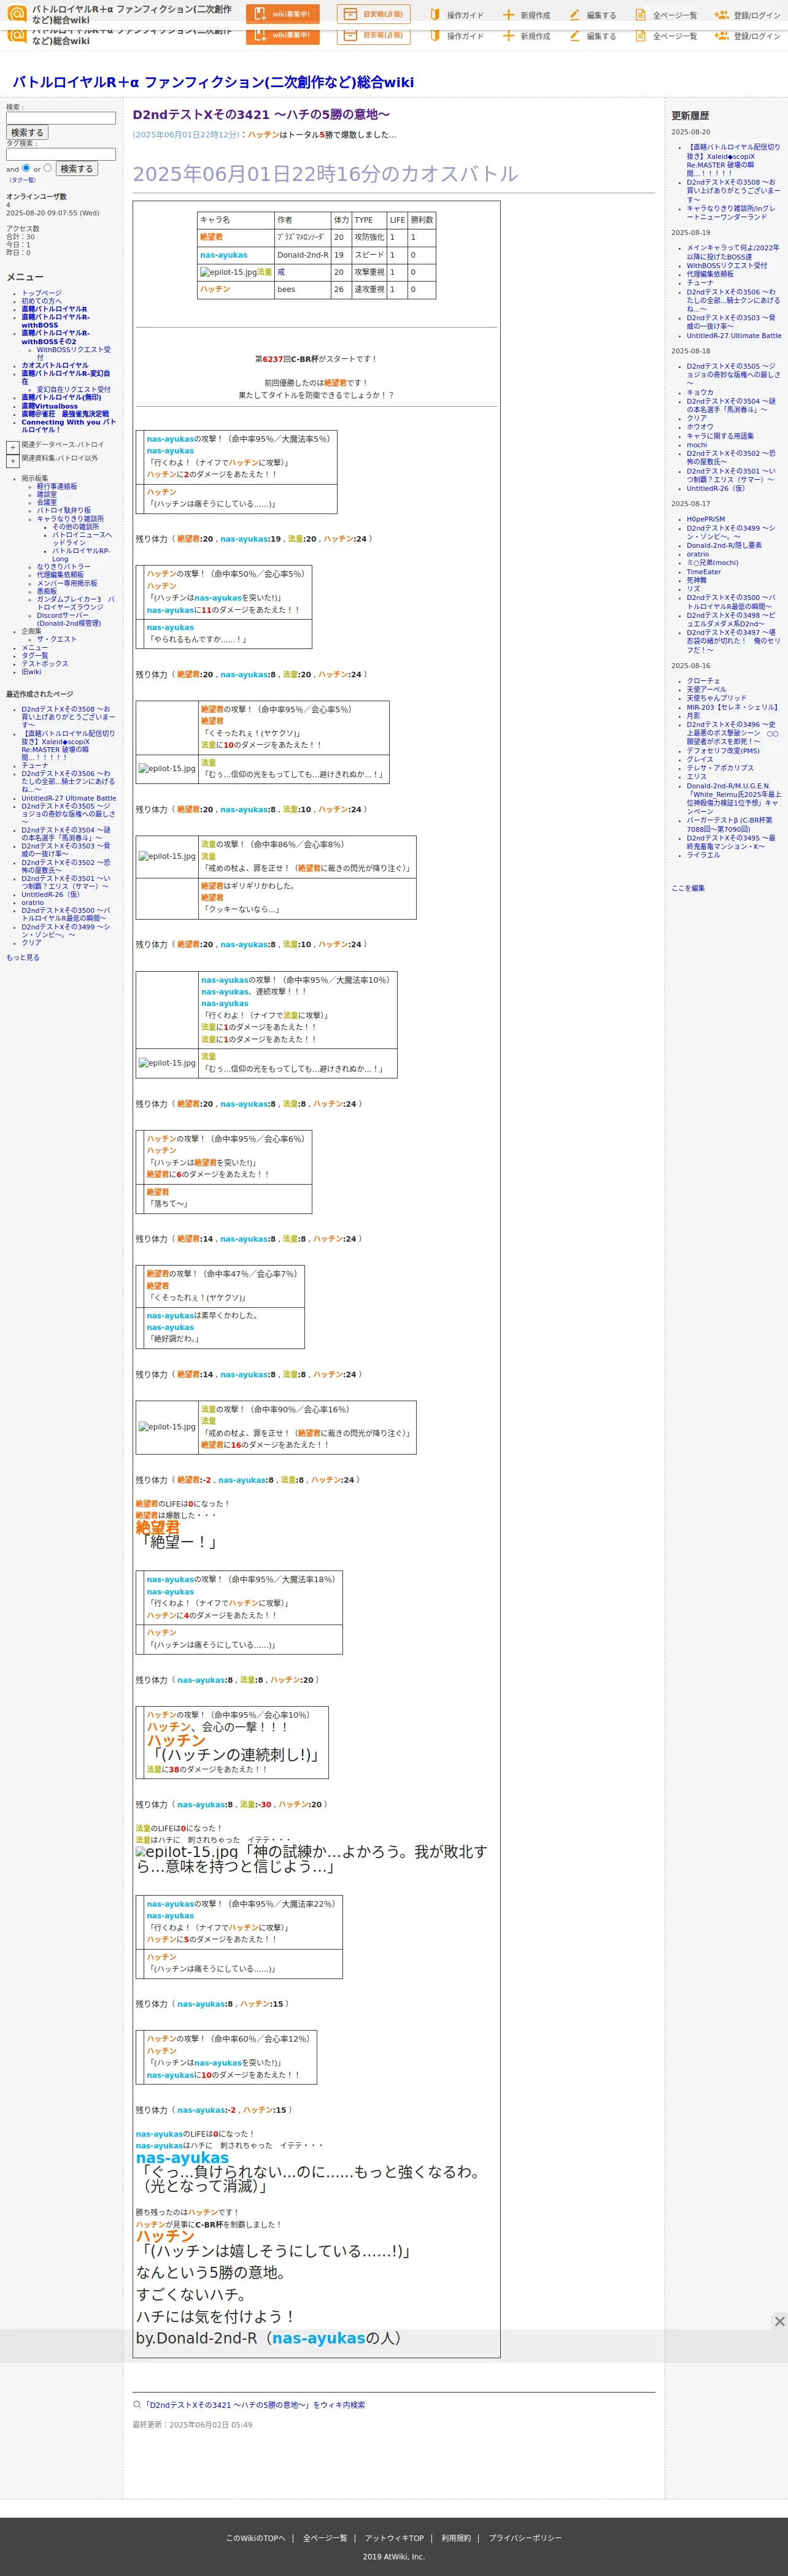Screen dimensions: 788x2576
Task: Click the 全ページ一覧 document icon in topmost header
Action: 640,15
